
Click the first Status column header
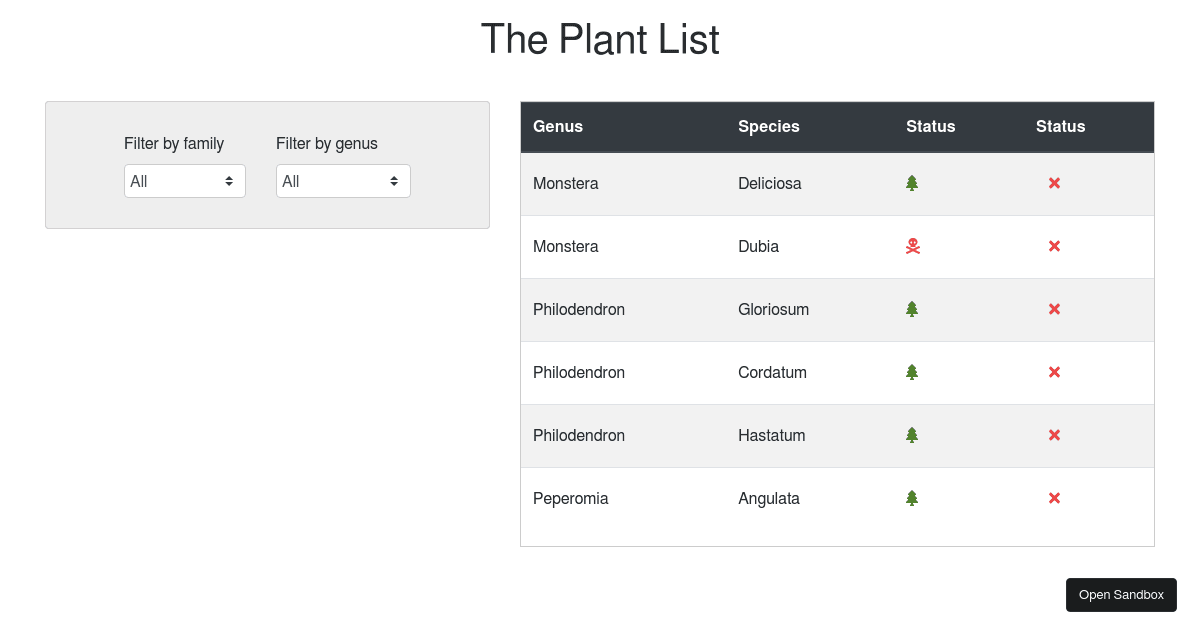930,126
